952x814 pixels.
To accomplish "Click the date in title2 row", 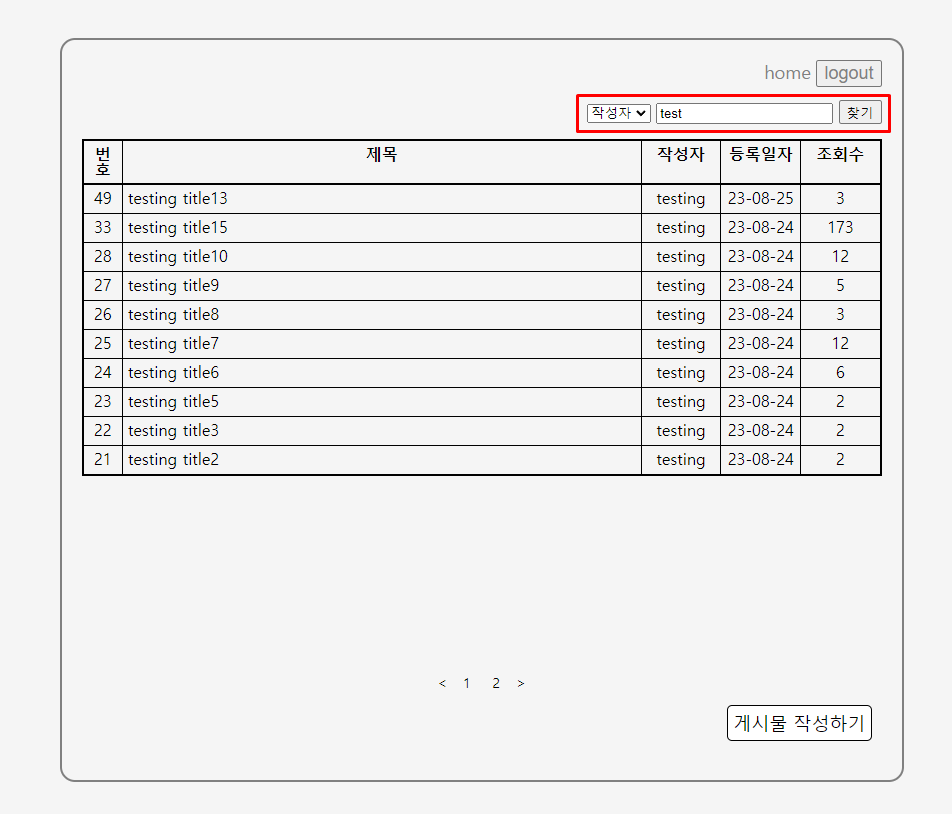I will (x=760, y=460).
